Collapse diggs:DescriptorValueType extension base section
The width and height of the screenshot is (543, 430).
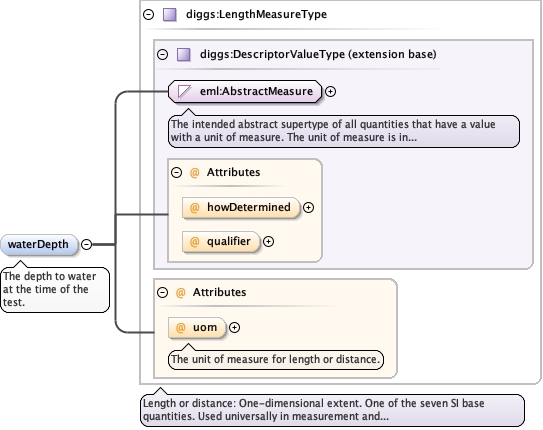pos(162,54)
